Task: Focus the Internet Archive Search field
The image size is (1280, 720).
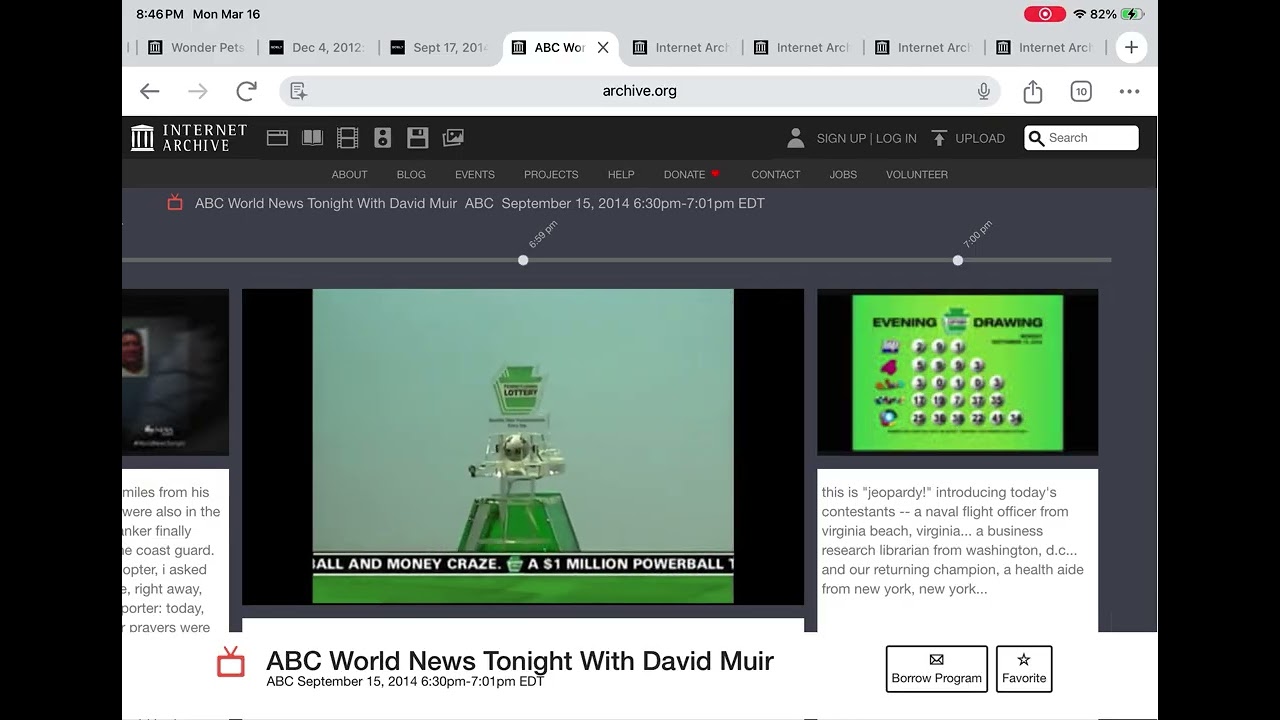Action: point(1081,138)
